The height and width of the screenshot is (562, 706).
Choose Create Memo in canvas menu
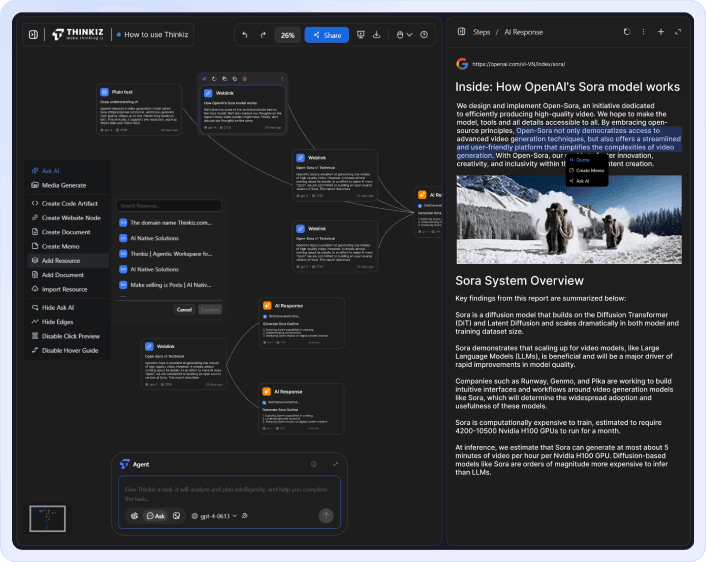68,246
